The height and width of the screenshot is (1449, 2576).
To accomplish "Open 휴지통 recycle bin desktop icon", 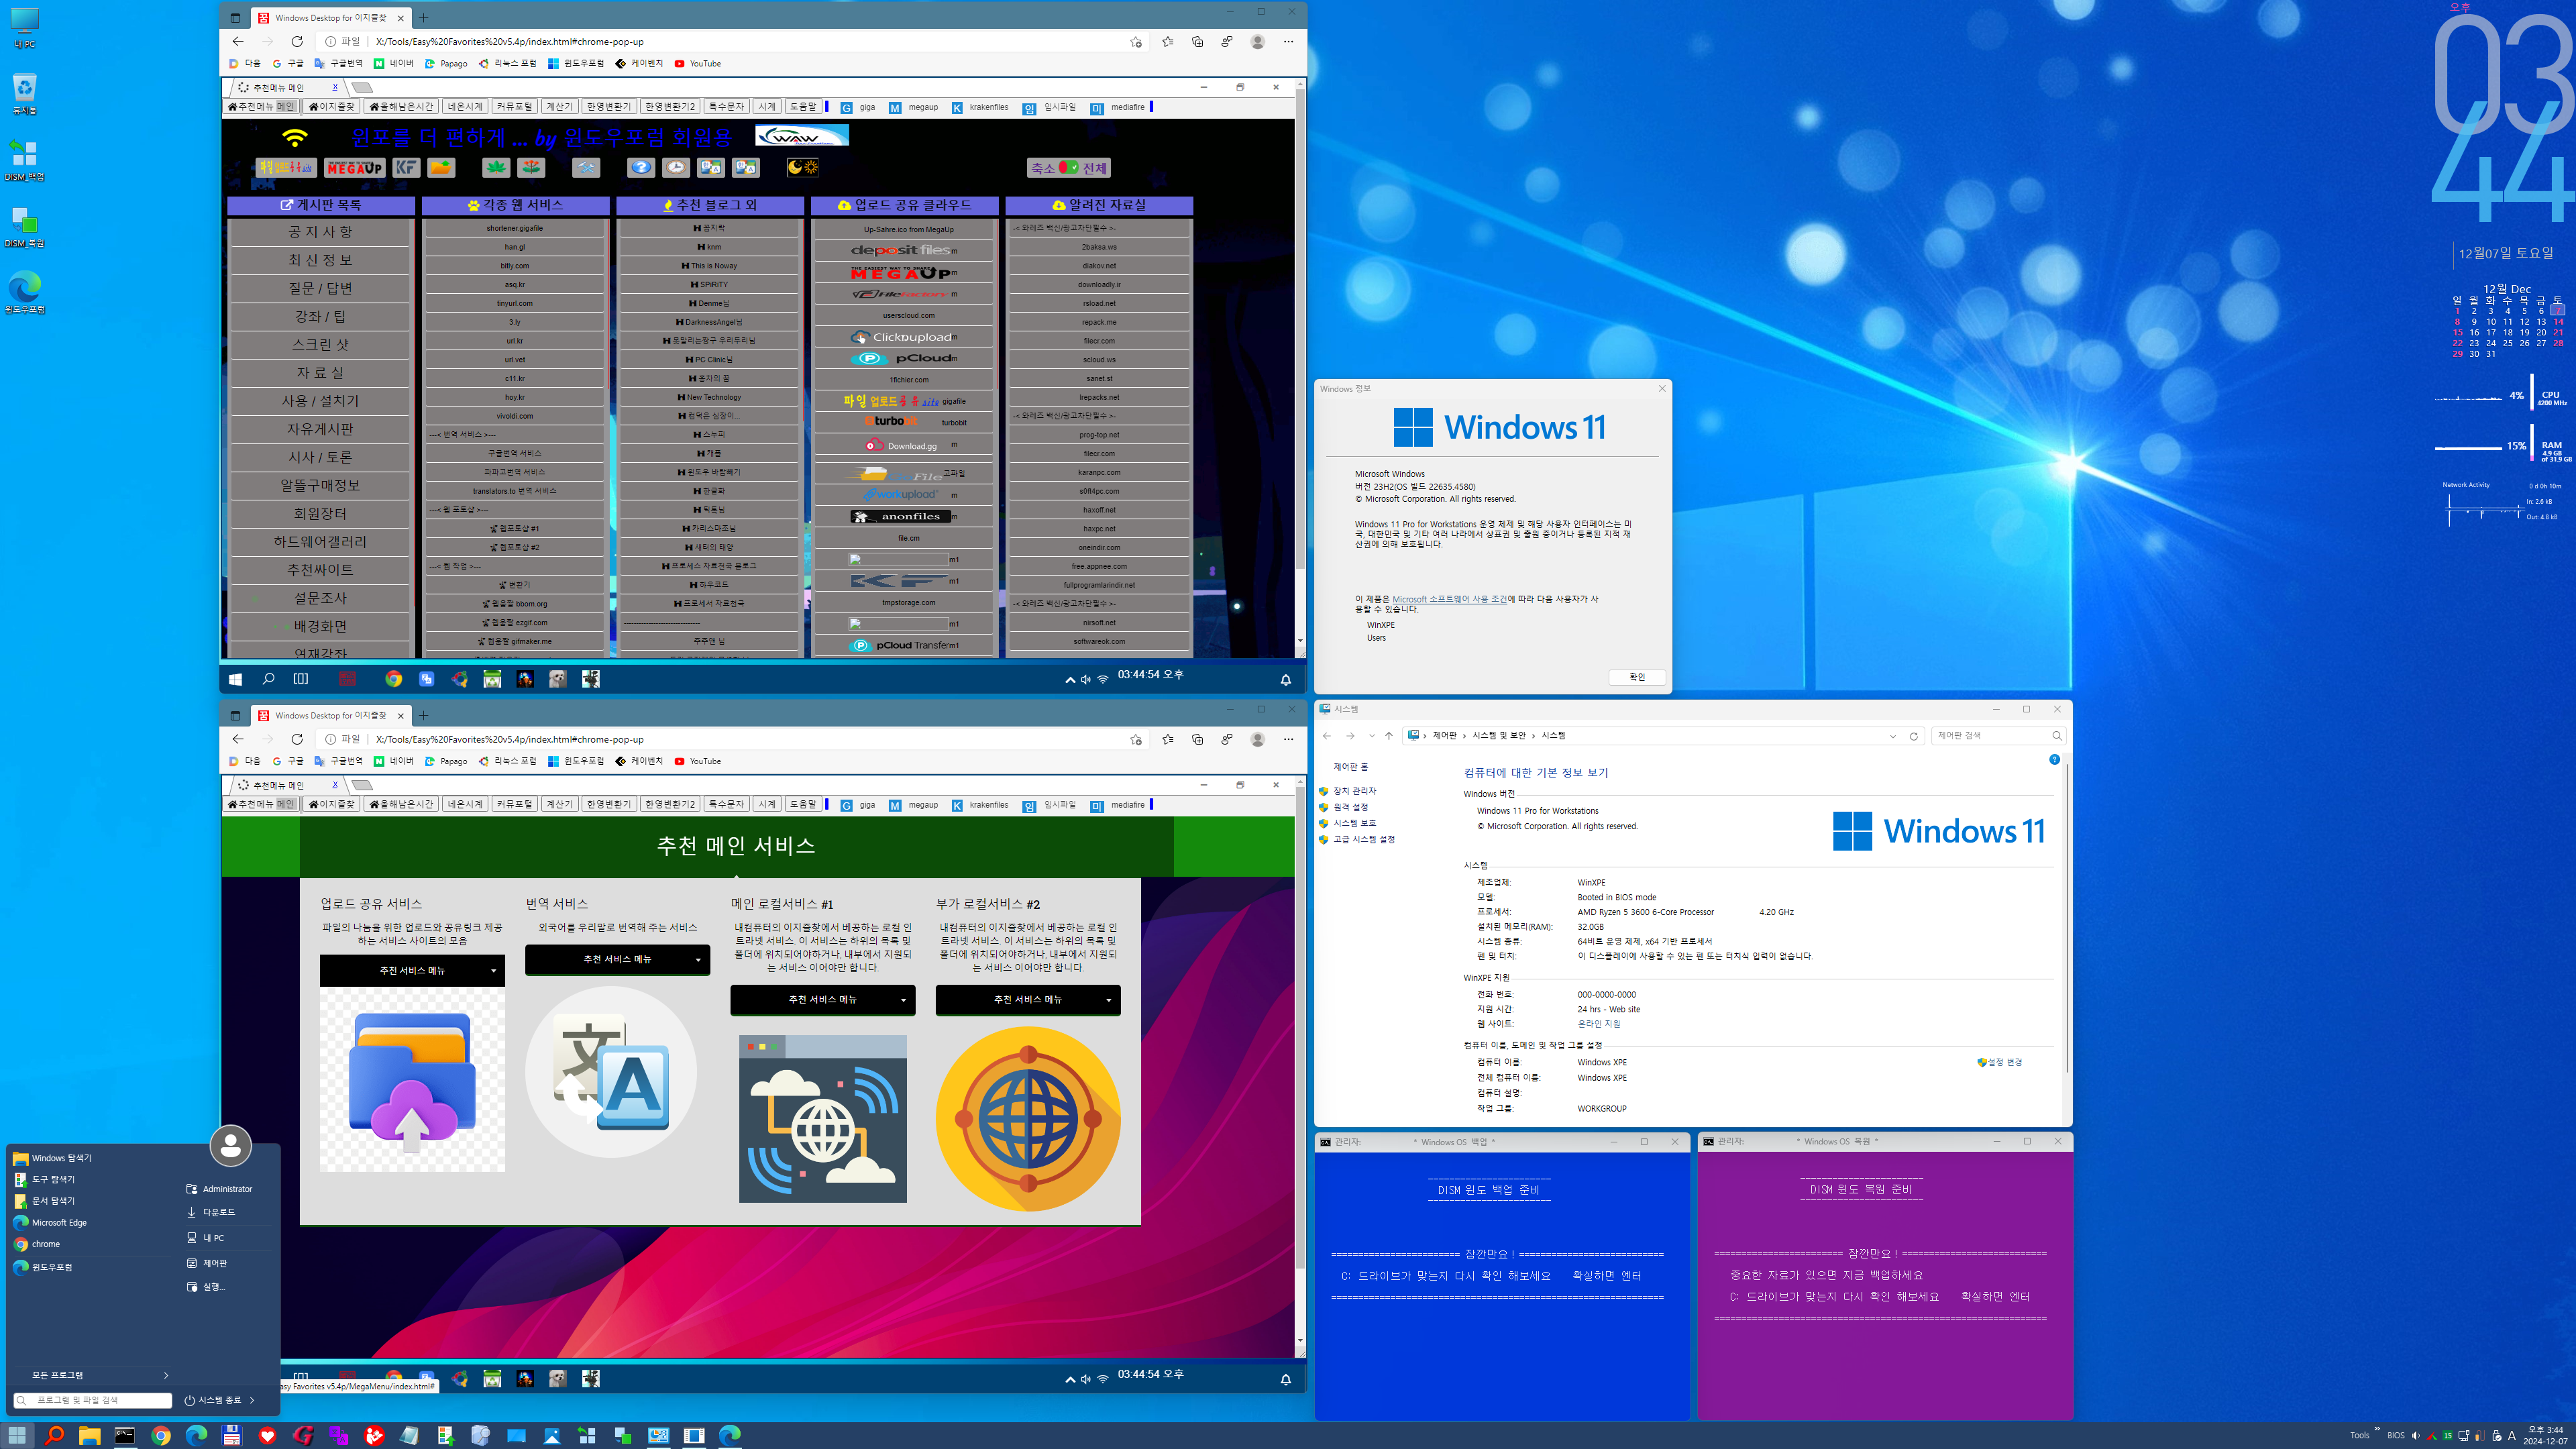I will point(24,94).
